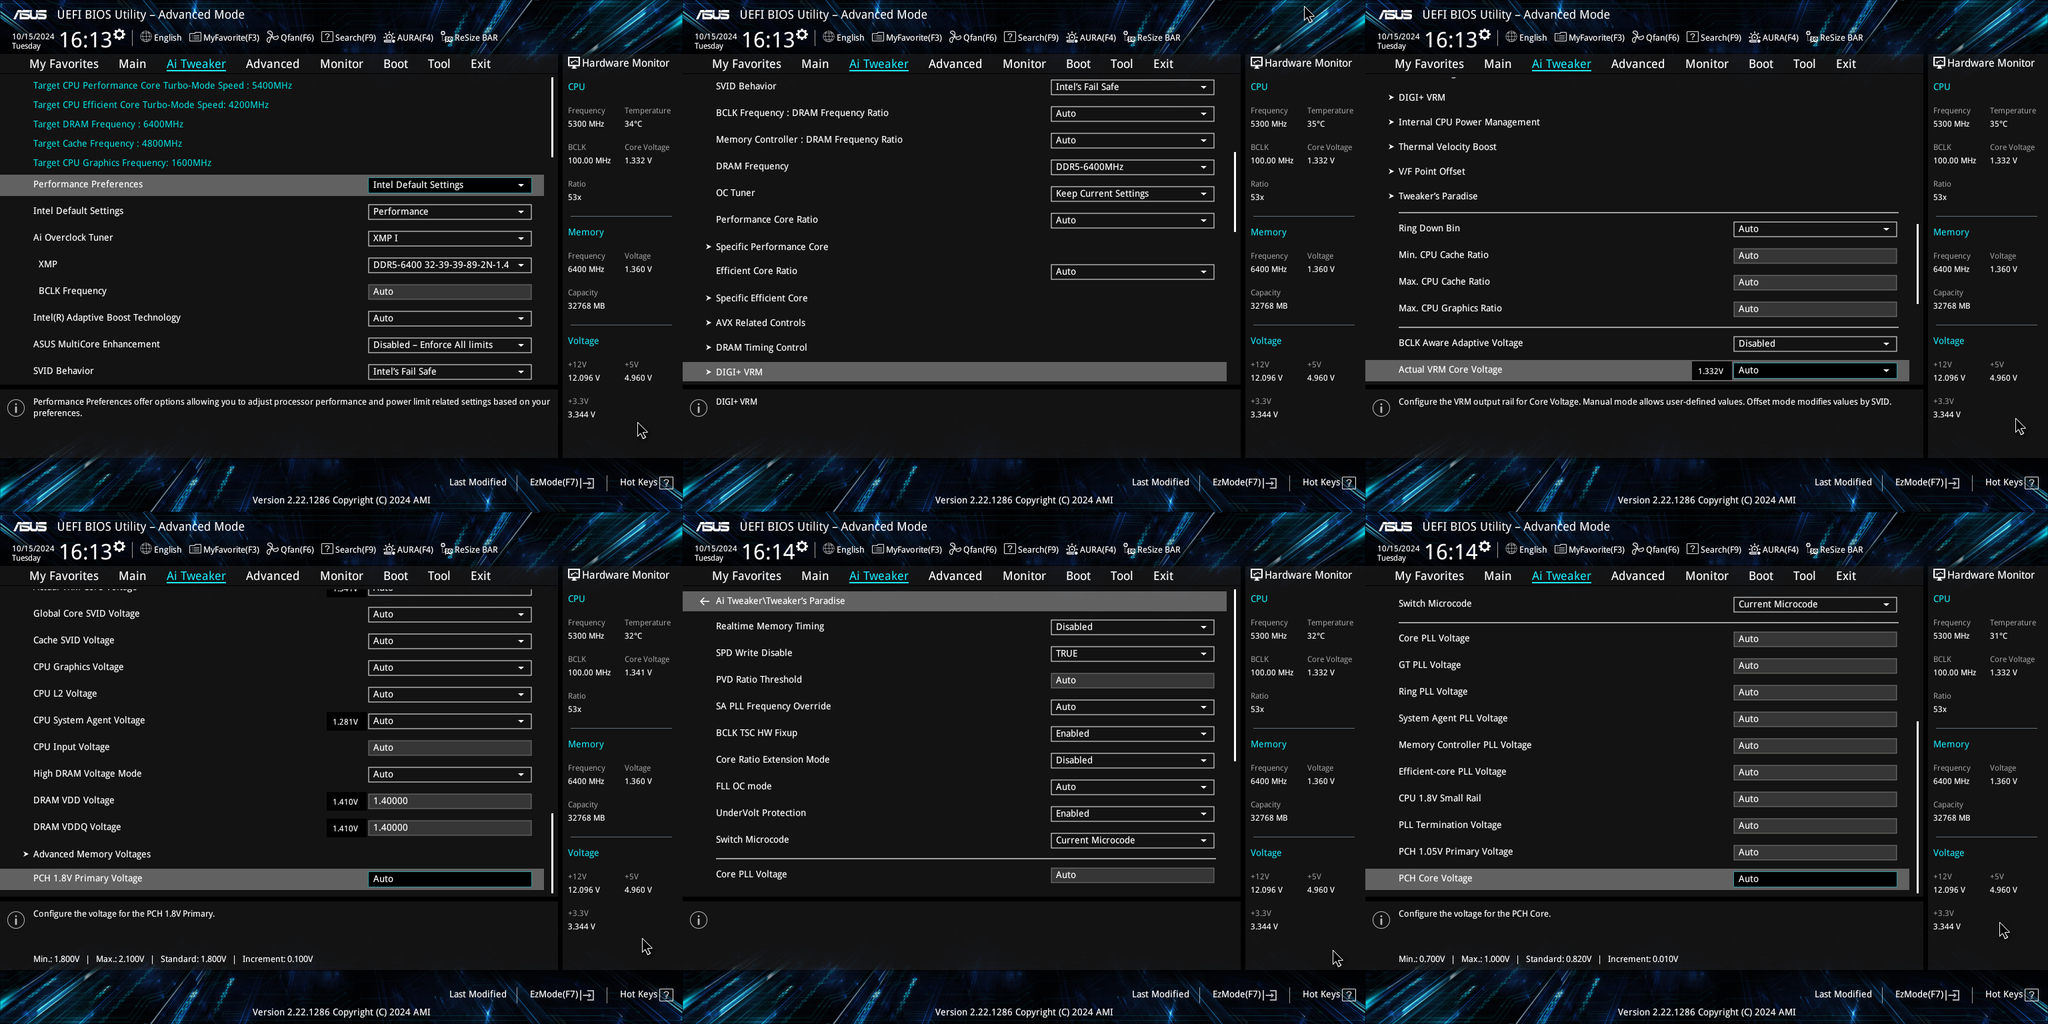
Task: Click the BCLK Frequency input field
Action: 449,292
